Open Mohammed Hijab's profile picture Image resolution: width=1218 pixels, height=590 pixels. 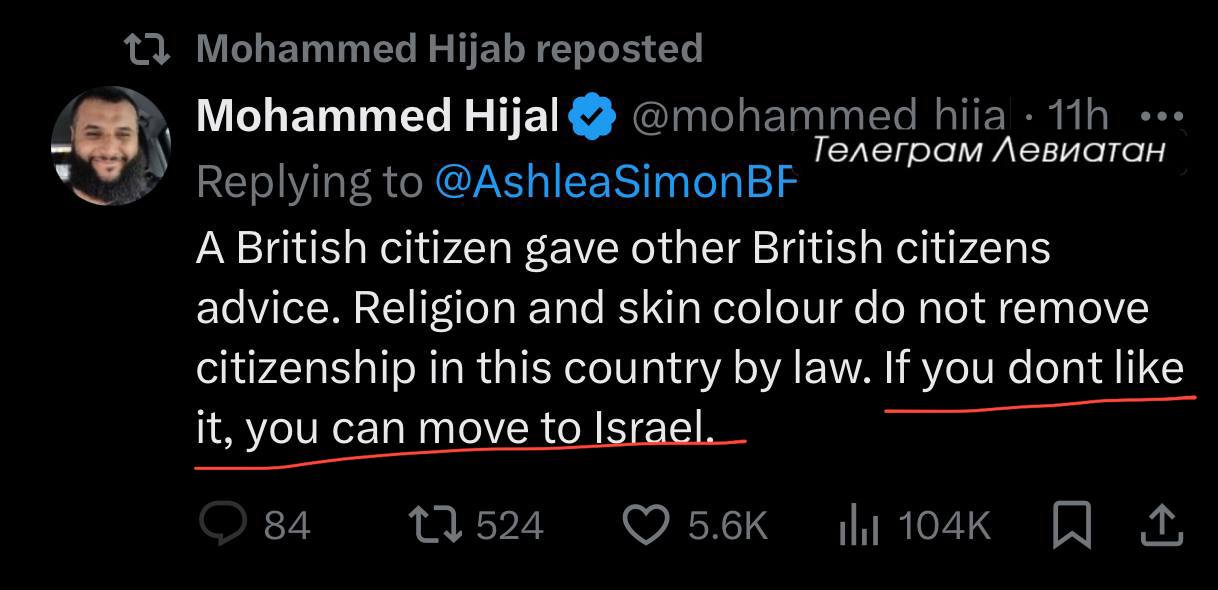click(111, 146)
